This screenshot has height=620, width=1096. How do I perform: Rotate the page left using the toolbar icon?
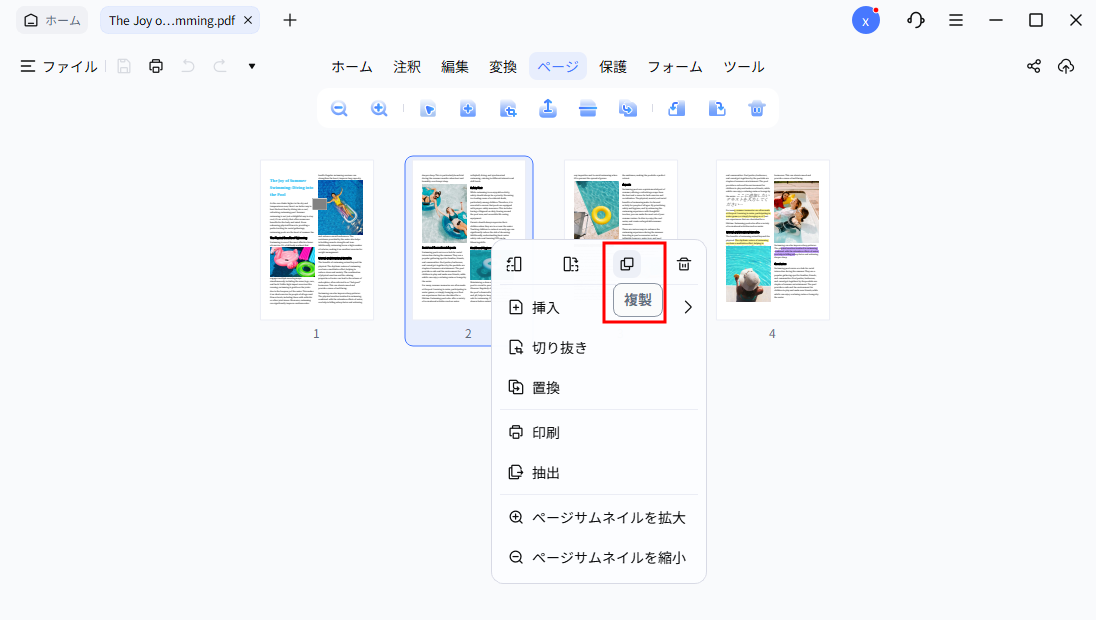point(676,108)
